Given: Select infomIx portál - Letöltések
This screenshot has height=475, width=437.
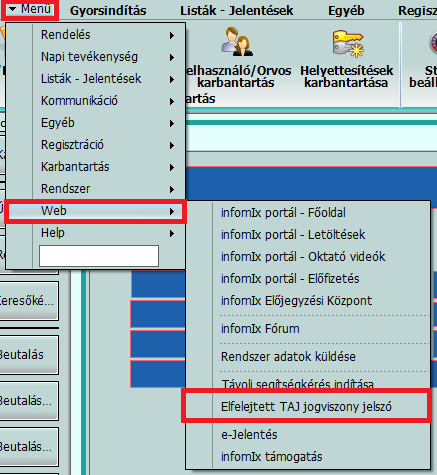Looking at the screenshot, I should (293, 235).
